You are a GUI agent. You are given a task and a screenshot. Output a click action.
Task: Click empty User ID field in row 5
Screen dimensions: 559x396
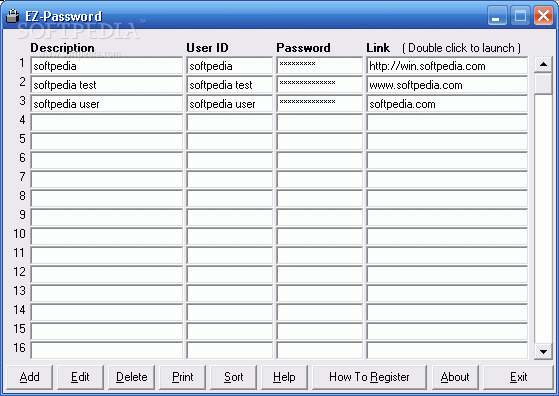(x=230, y=142)
